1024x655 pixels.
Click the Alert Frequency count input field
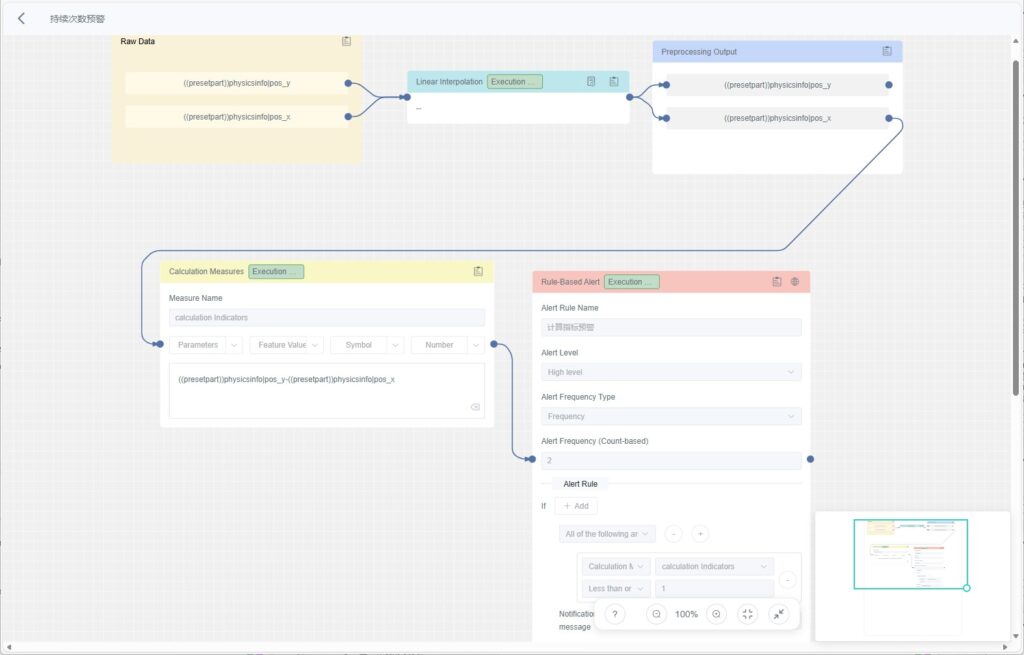pos(671,461)
